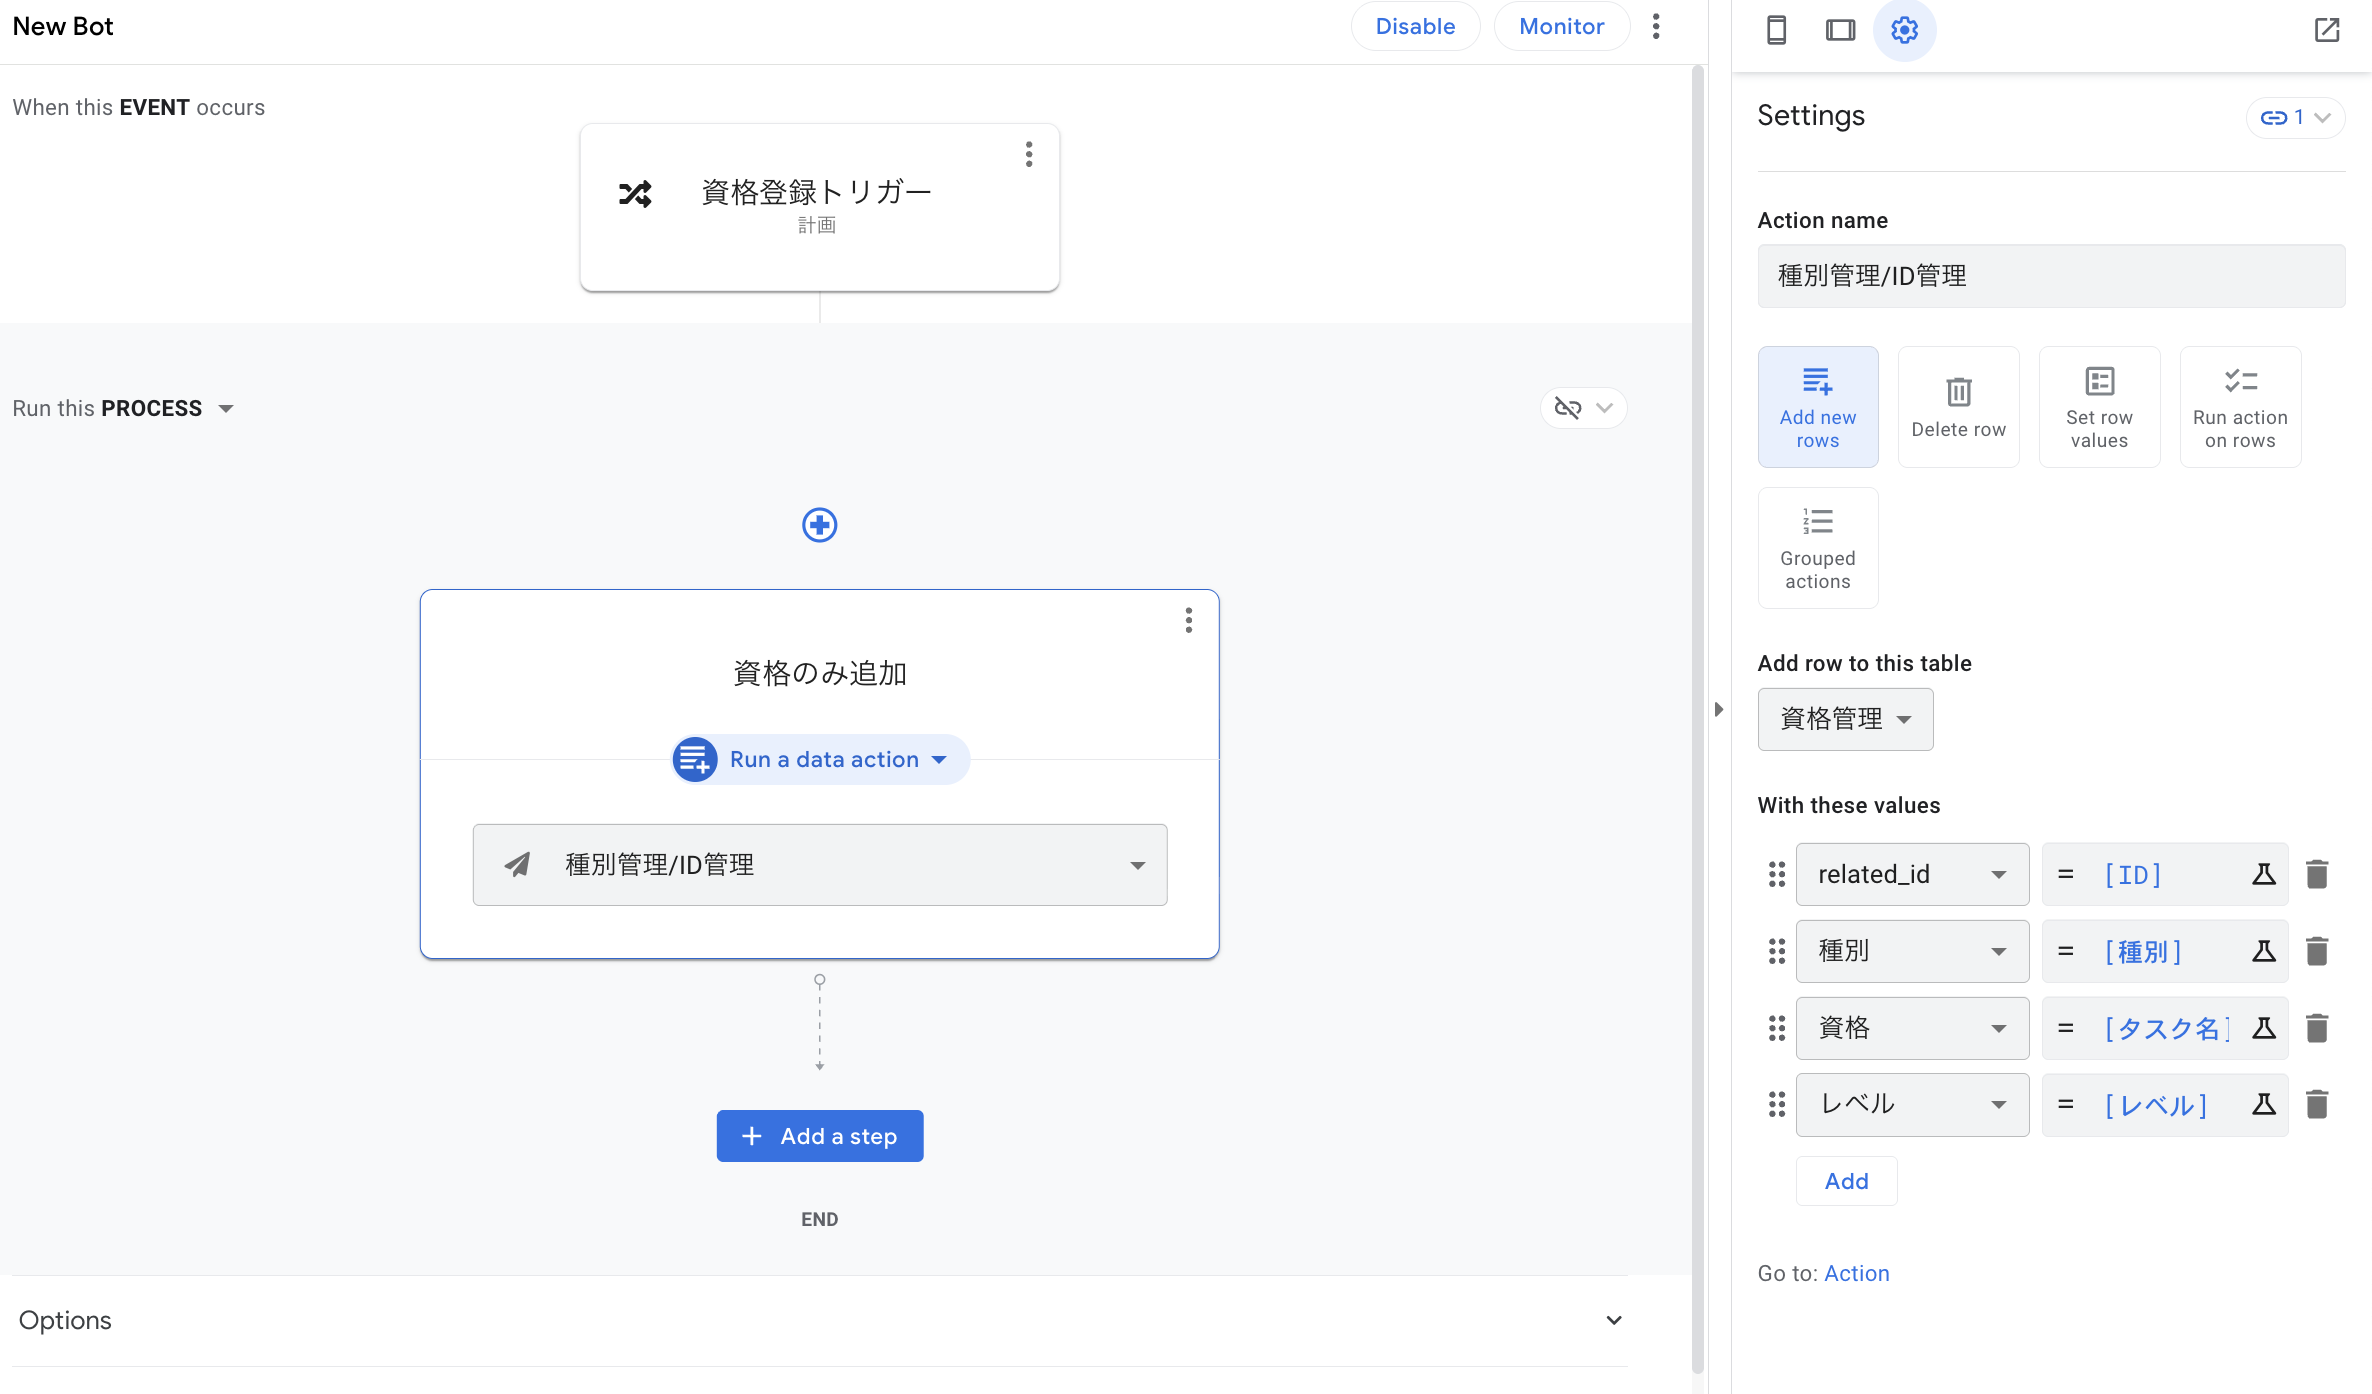Follow the Go to Action link
2372x1394 pixels.
(1856, 1273)
